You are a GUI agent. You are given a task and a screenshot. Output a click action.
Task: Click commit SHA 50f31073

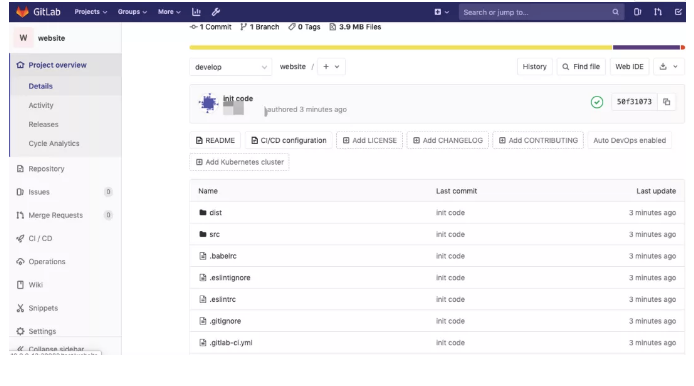coord(634,102)
